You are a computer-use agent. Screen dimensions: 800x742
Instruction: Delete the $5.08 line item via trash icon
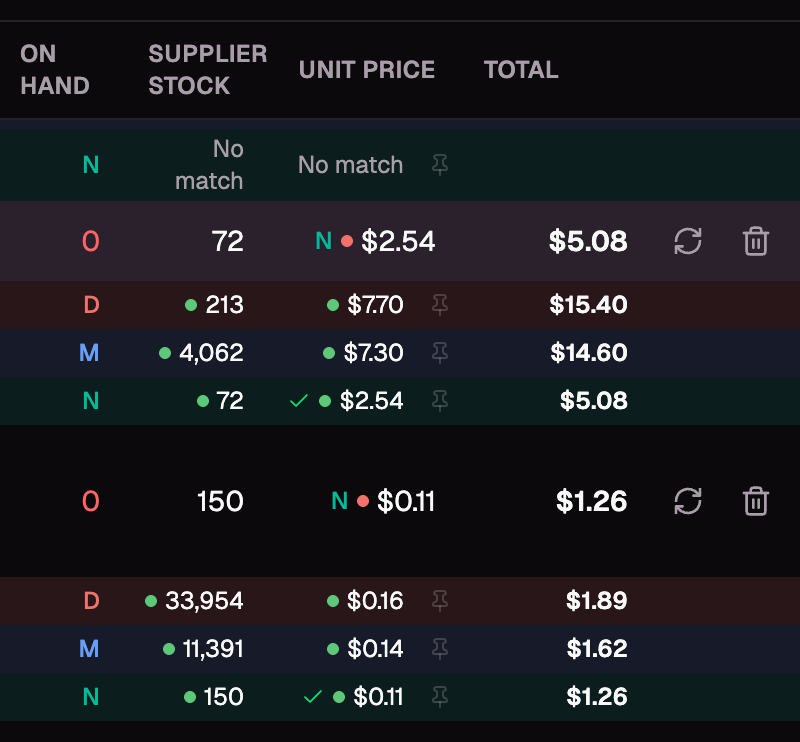click(x=755, y=241)
